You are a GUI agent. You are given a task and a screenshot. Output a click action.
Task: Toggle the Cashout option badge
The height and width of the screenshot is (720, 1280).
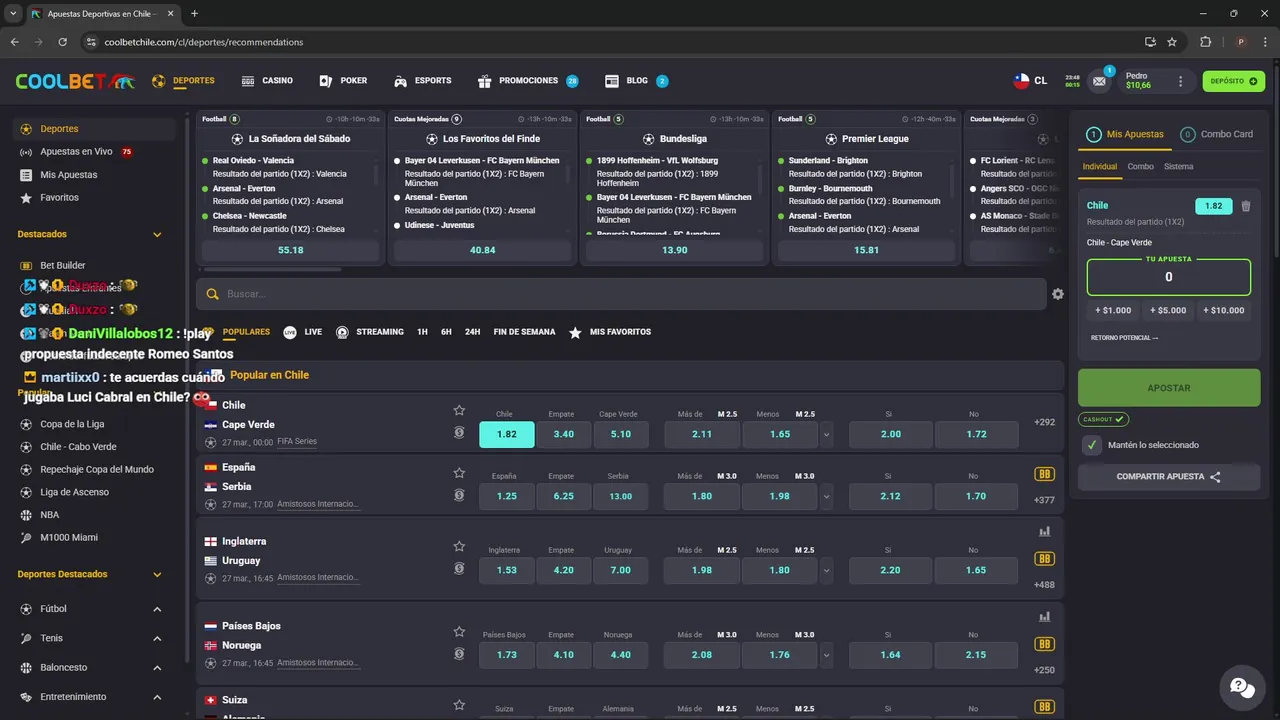[x=1103, y=419]
